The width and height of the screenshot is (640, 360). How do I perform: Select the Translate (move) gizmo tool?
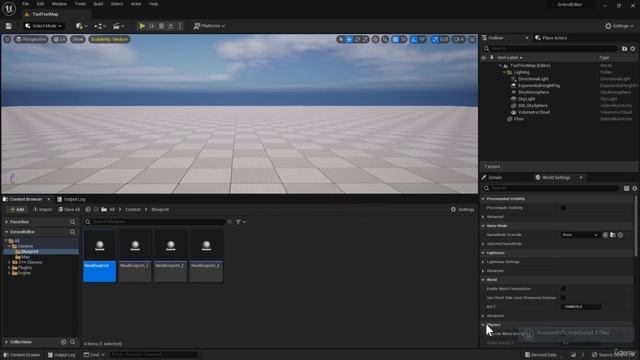(349, 39)
